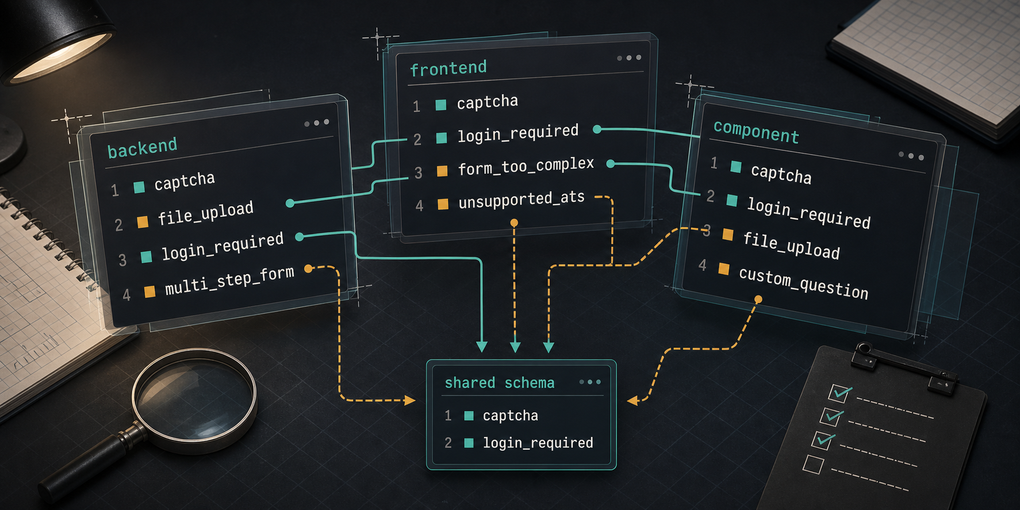1020x510 pixels.
Task: Select the captcha row in shared schema
Action: click(x=491, y=416)
